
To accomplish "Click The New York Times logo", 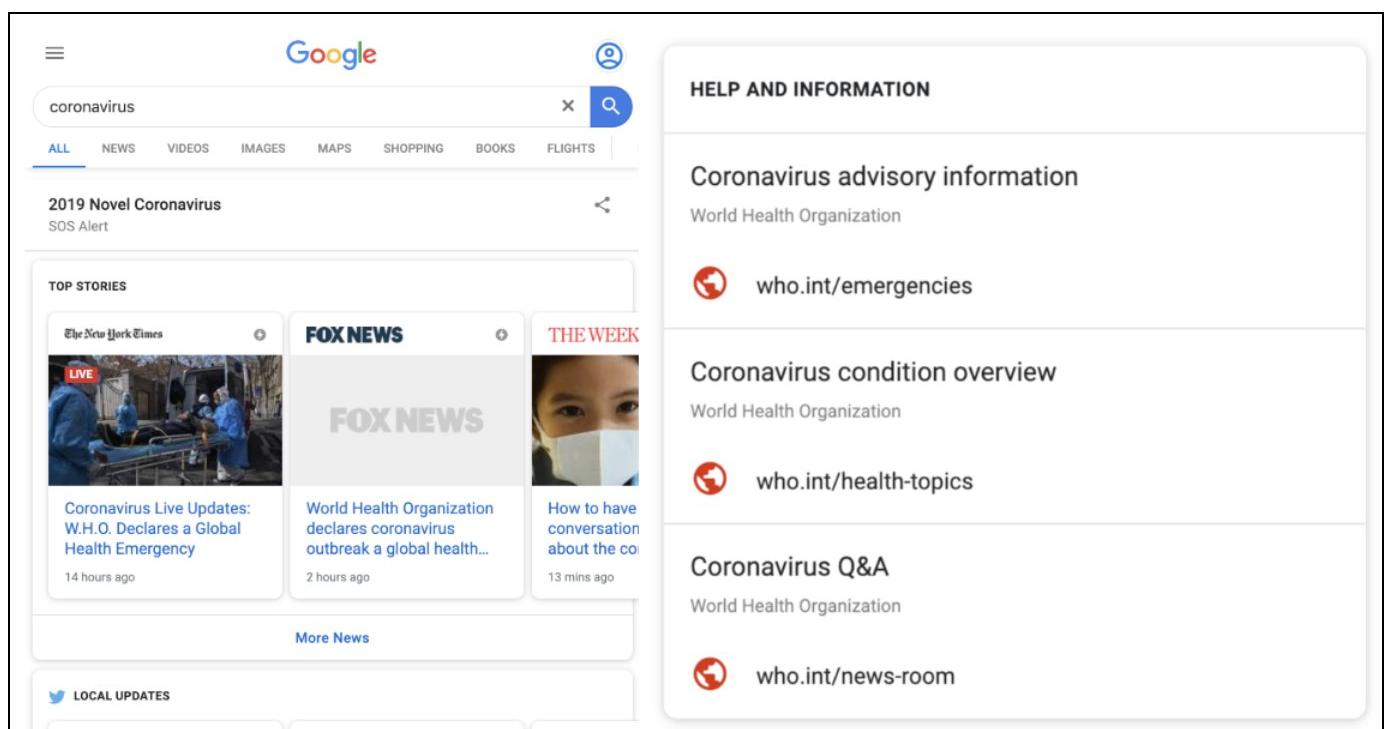I will (113, 335).
